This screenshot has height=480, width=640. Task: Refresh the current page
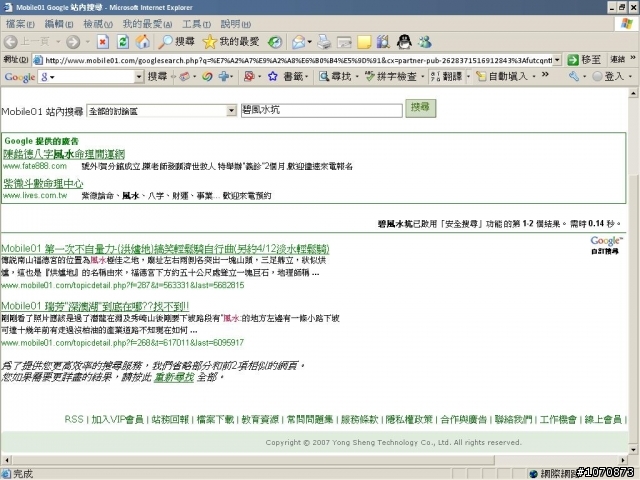tap(123, 42)
